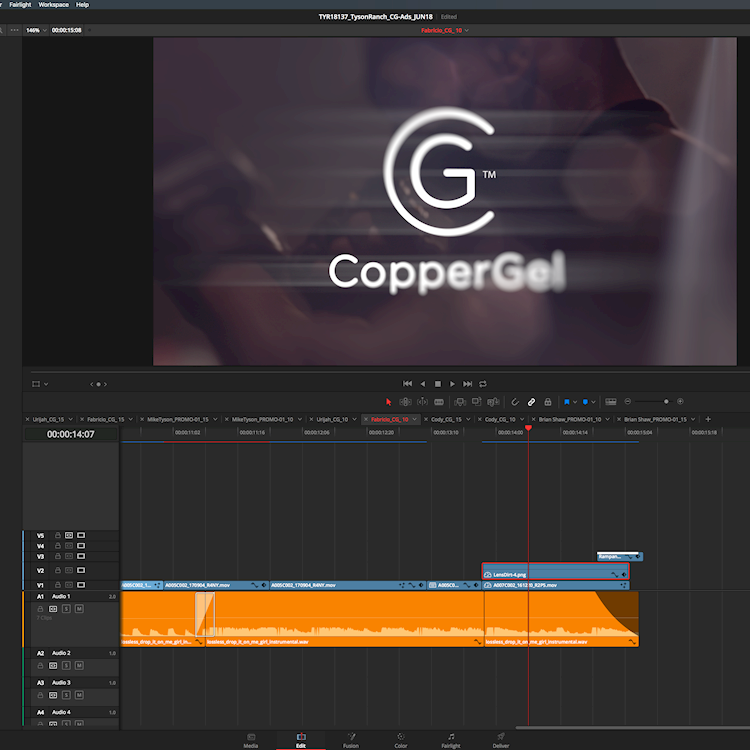750x750 pixels.
Task: Expand MikeTyson_PROMO-01_10 tab dropdown arrow
Action: (x=300, y=419)
